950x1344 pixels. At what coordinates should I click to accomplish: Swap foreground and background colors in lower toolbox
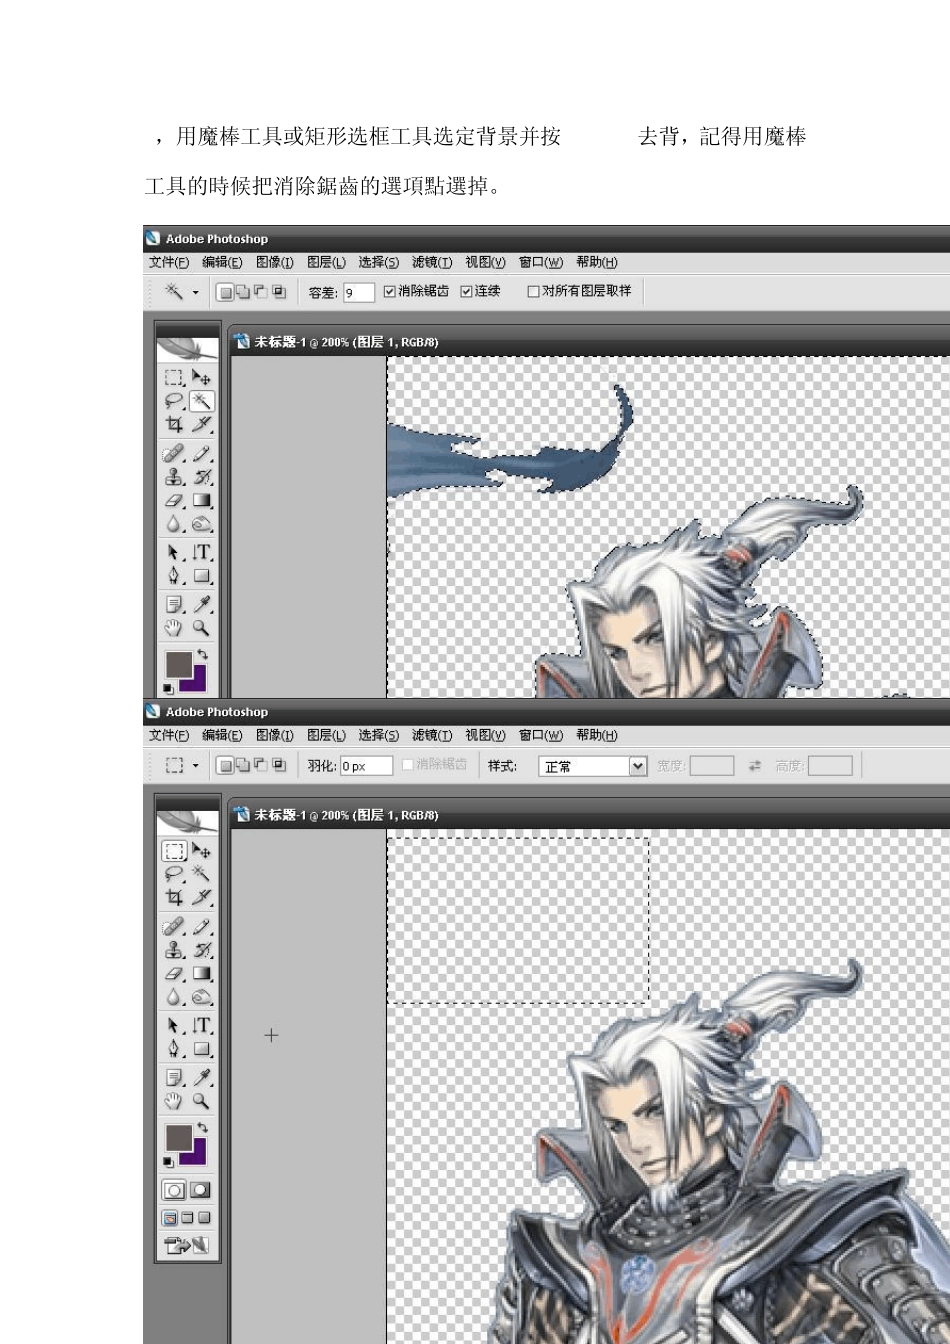tap(202, 1128)
